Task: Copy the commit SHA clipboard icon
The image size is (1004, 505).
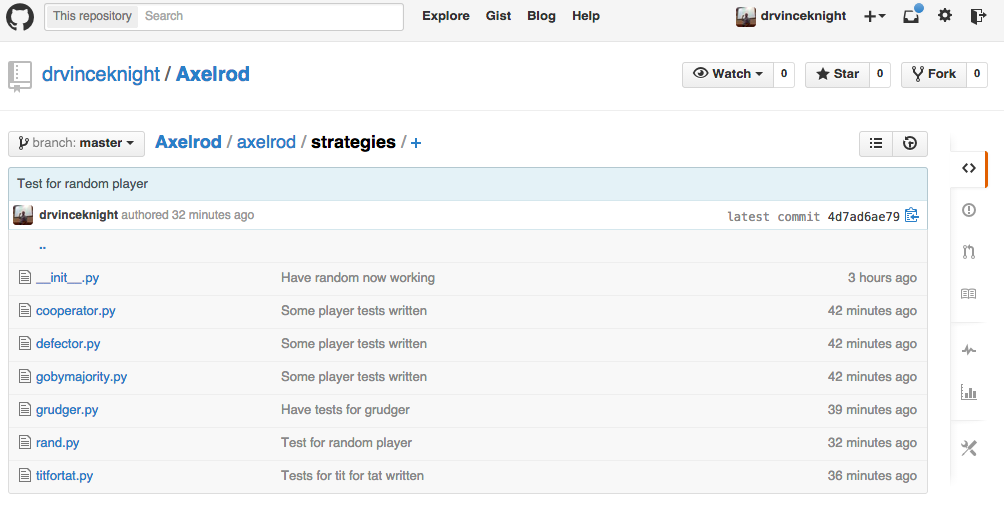Action: click(x=912, y=216)
